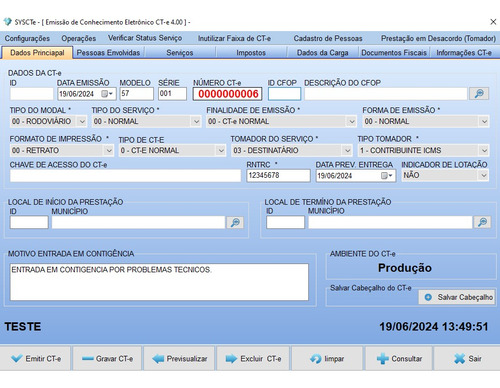Image resolution: width=500 pixels, height=388 pixels.
Task: Click the Excluir CT-e button
Action: click(x=253, y=359)
